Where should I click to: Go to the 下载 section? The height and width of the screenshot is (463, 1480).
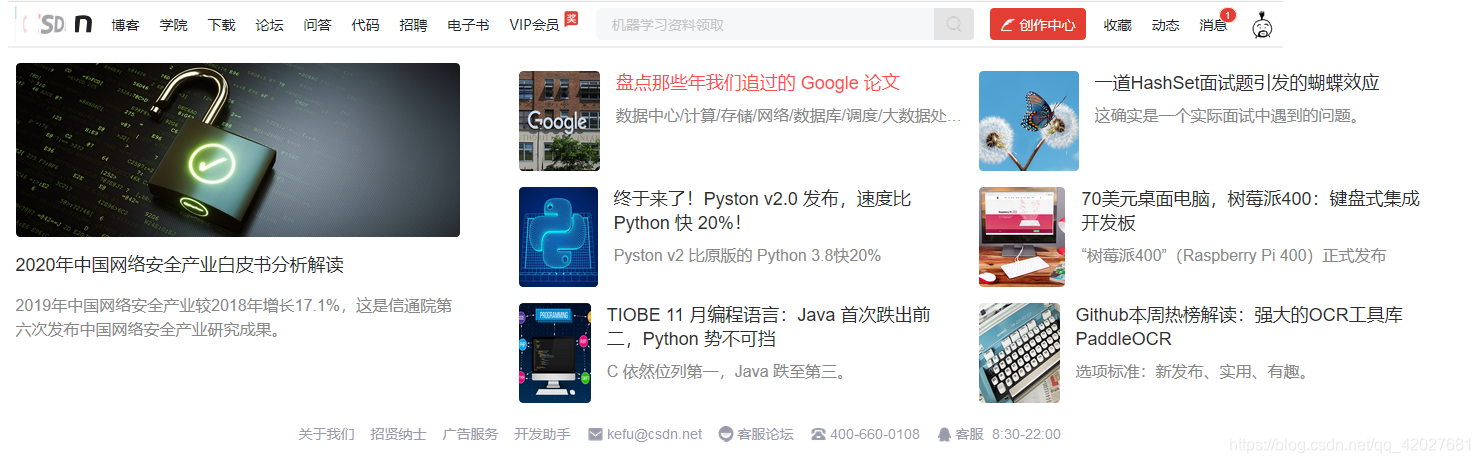tap(222, 25)
